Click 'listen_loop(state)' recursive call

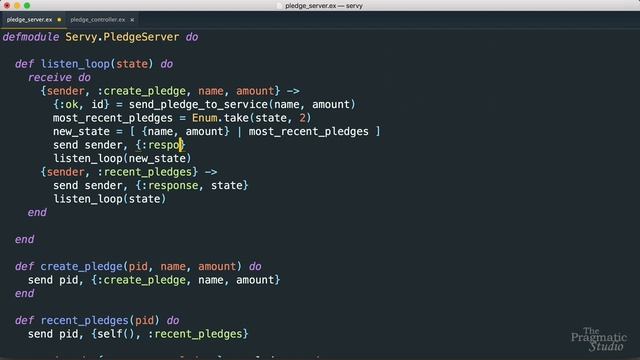tap(109, 199)
